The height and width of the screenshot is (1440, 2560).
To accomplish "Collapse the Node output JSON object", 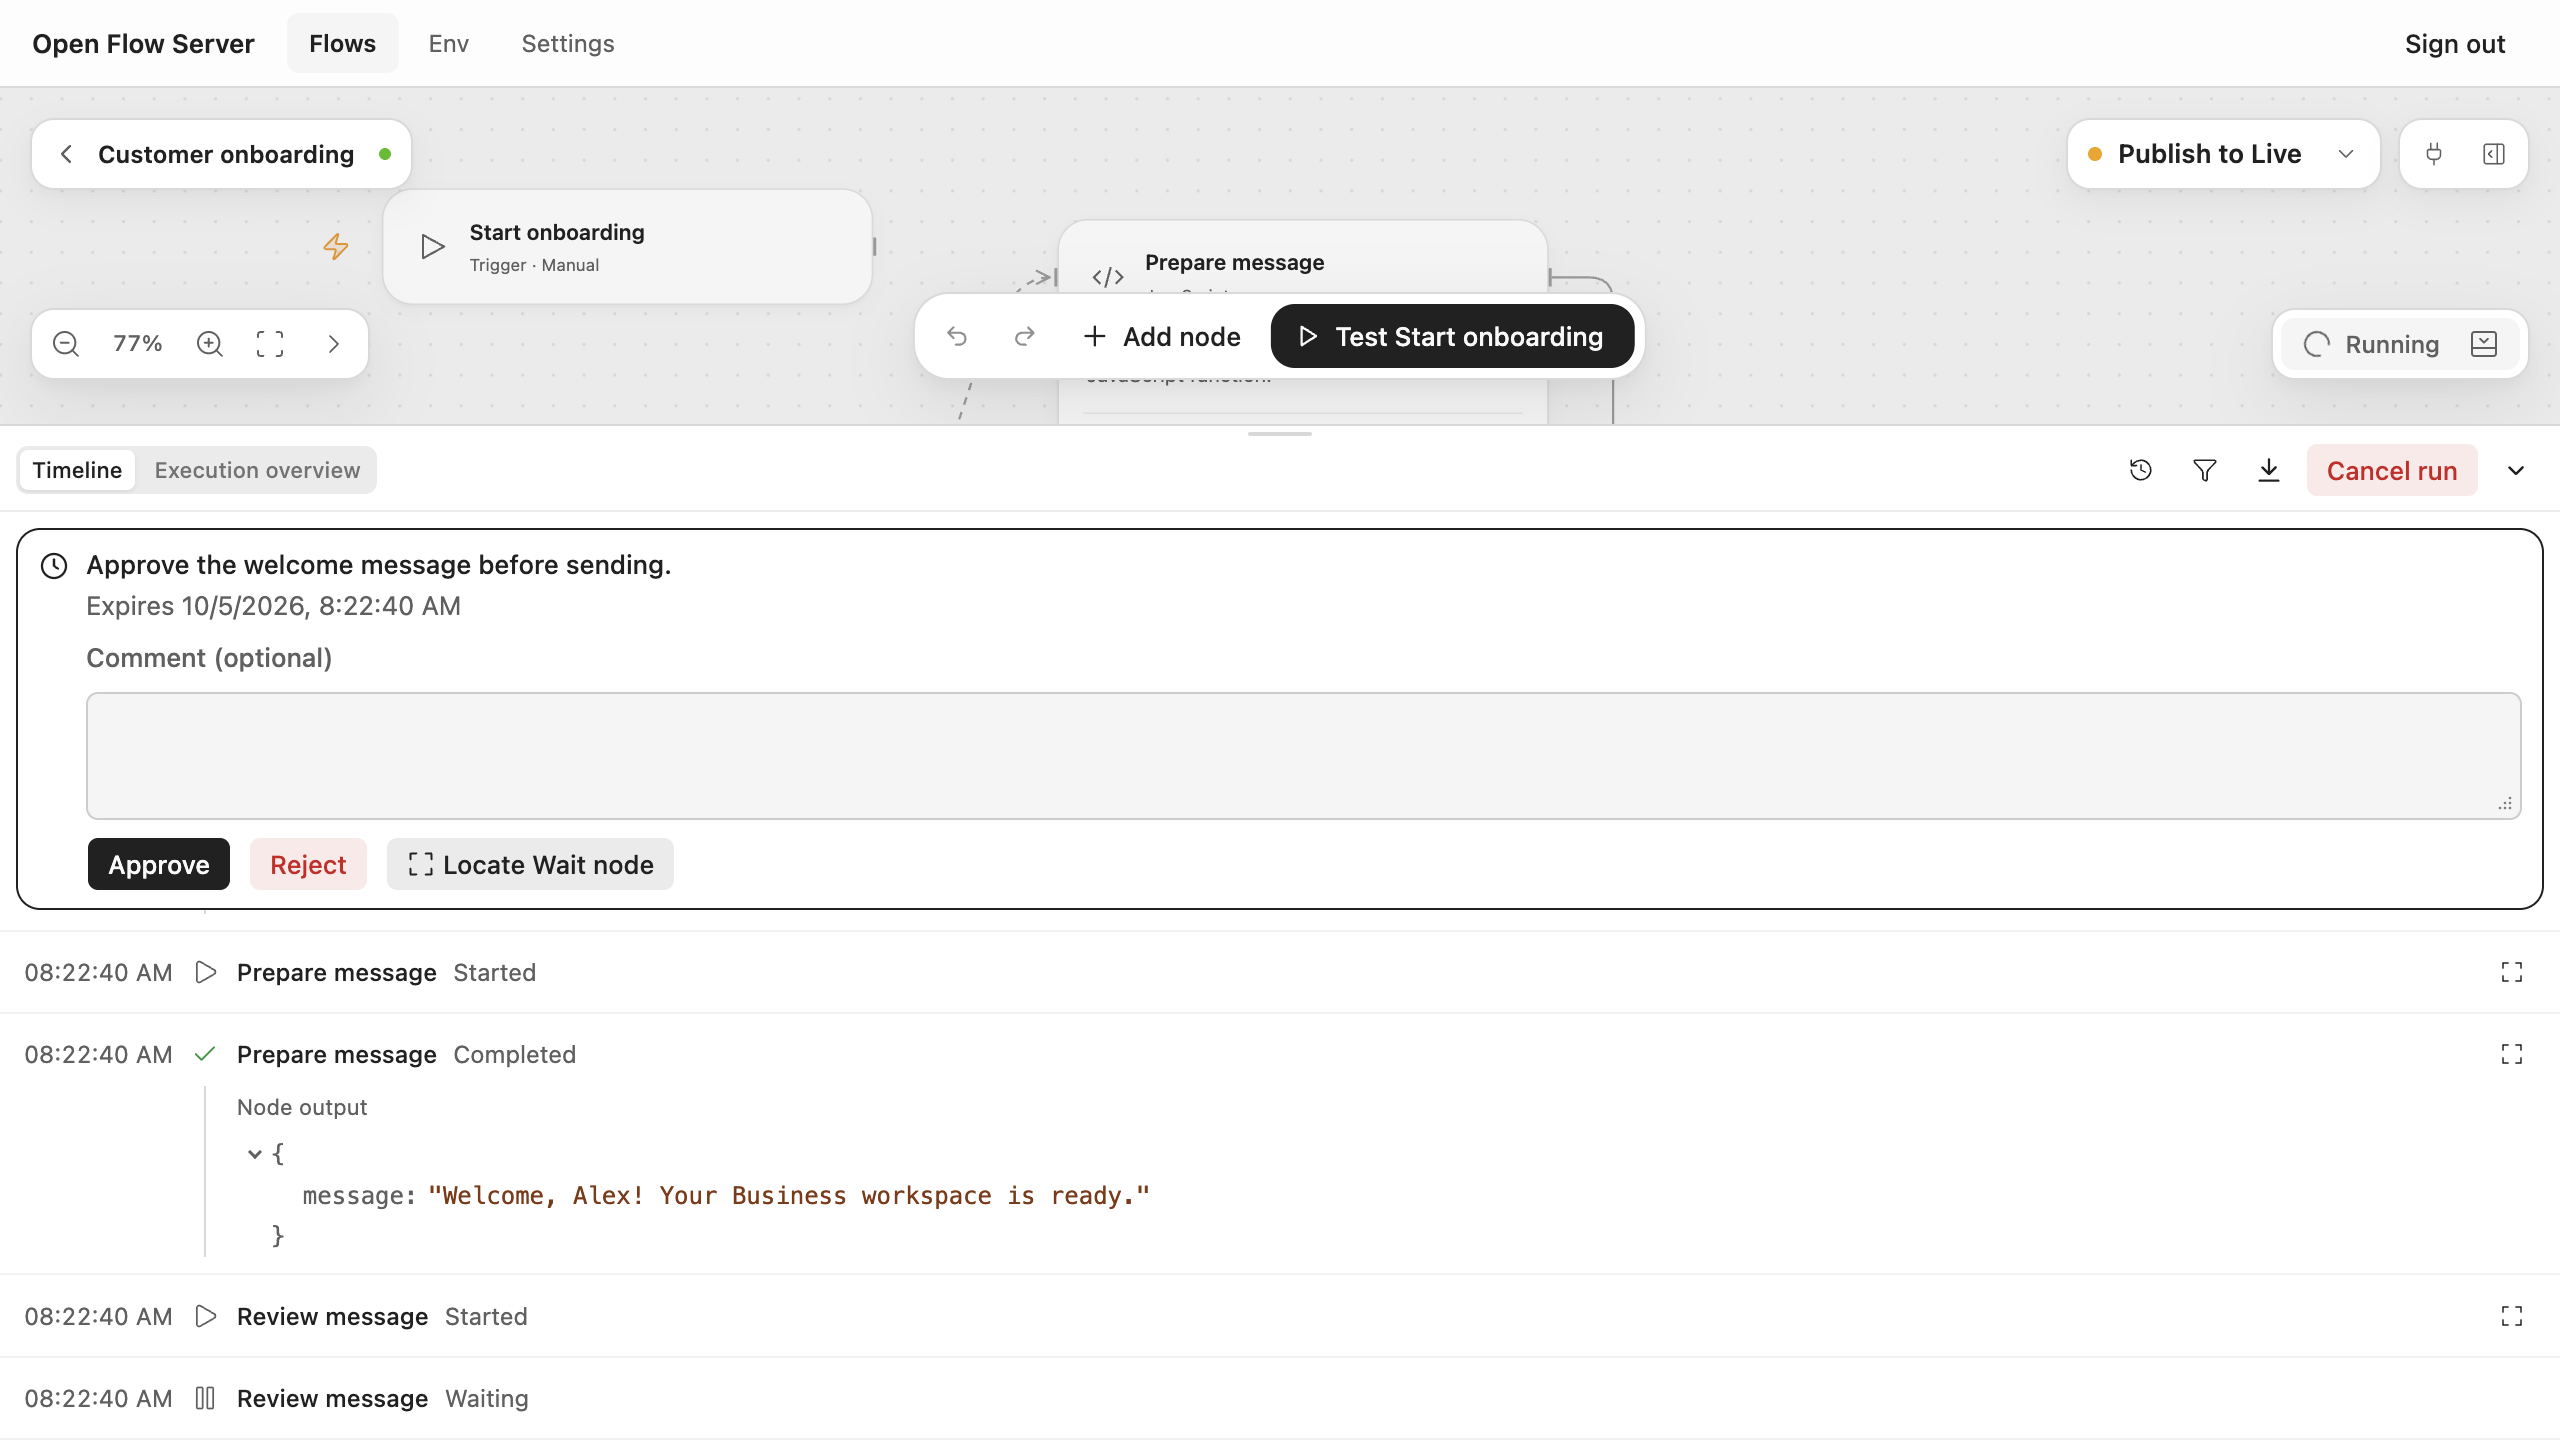I will 255,1154.
